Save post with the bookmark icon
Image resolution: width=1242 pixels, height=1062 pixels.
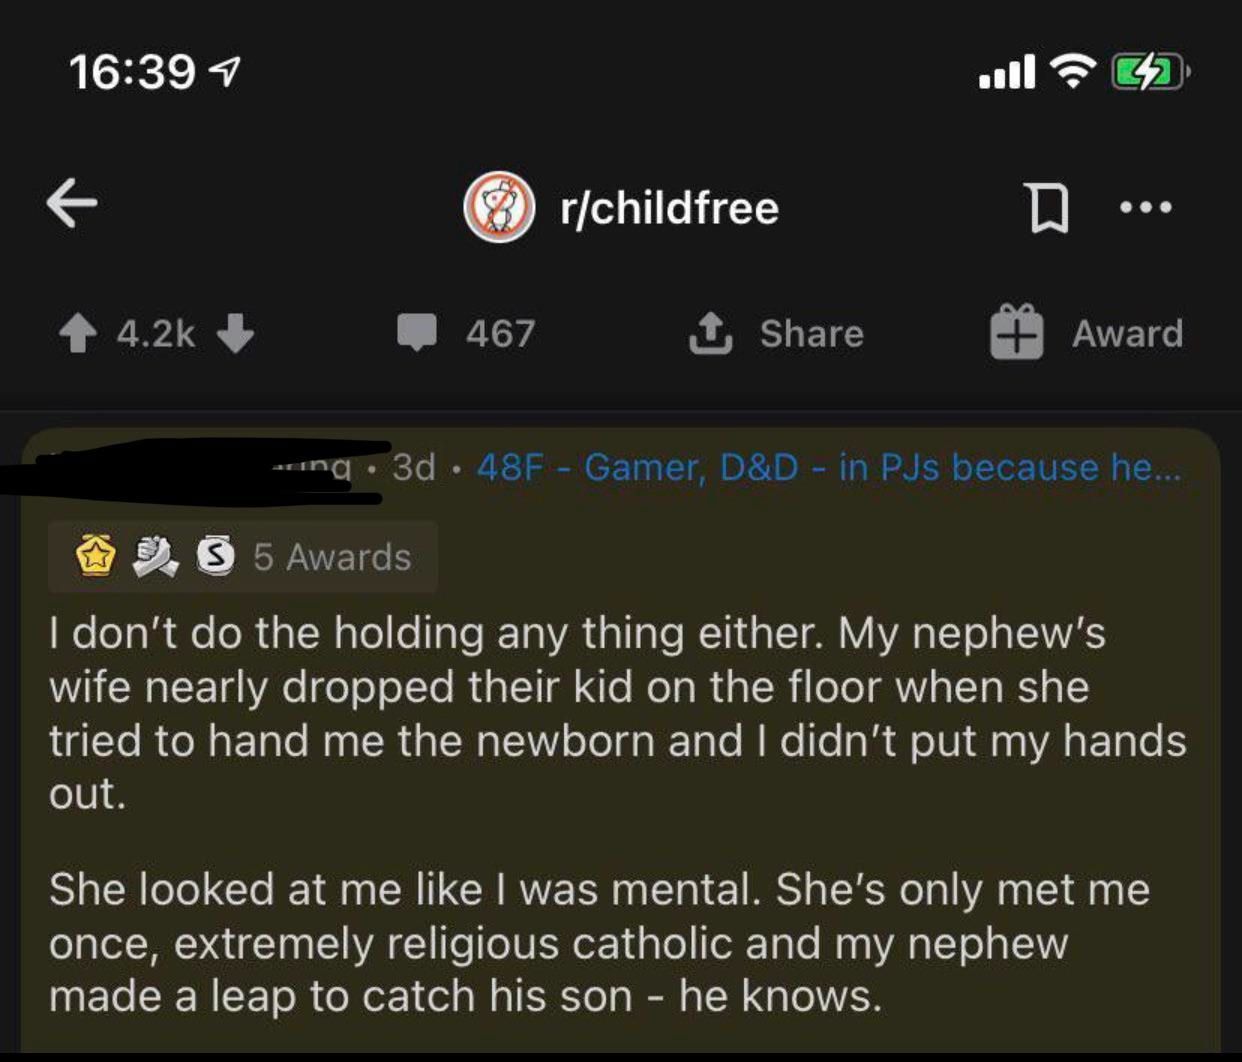pos(1047,207)
